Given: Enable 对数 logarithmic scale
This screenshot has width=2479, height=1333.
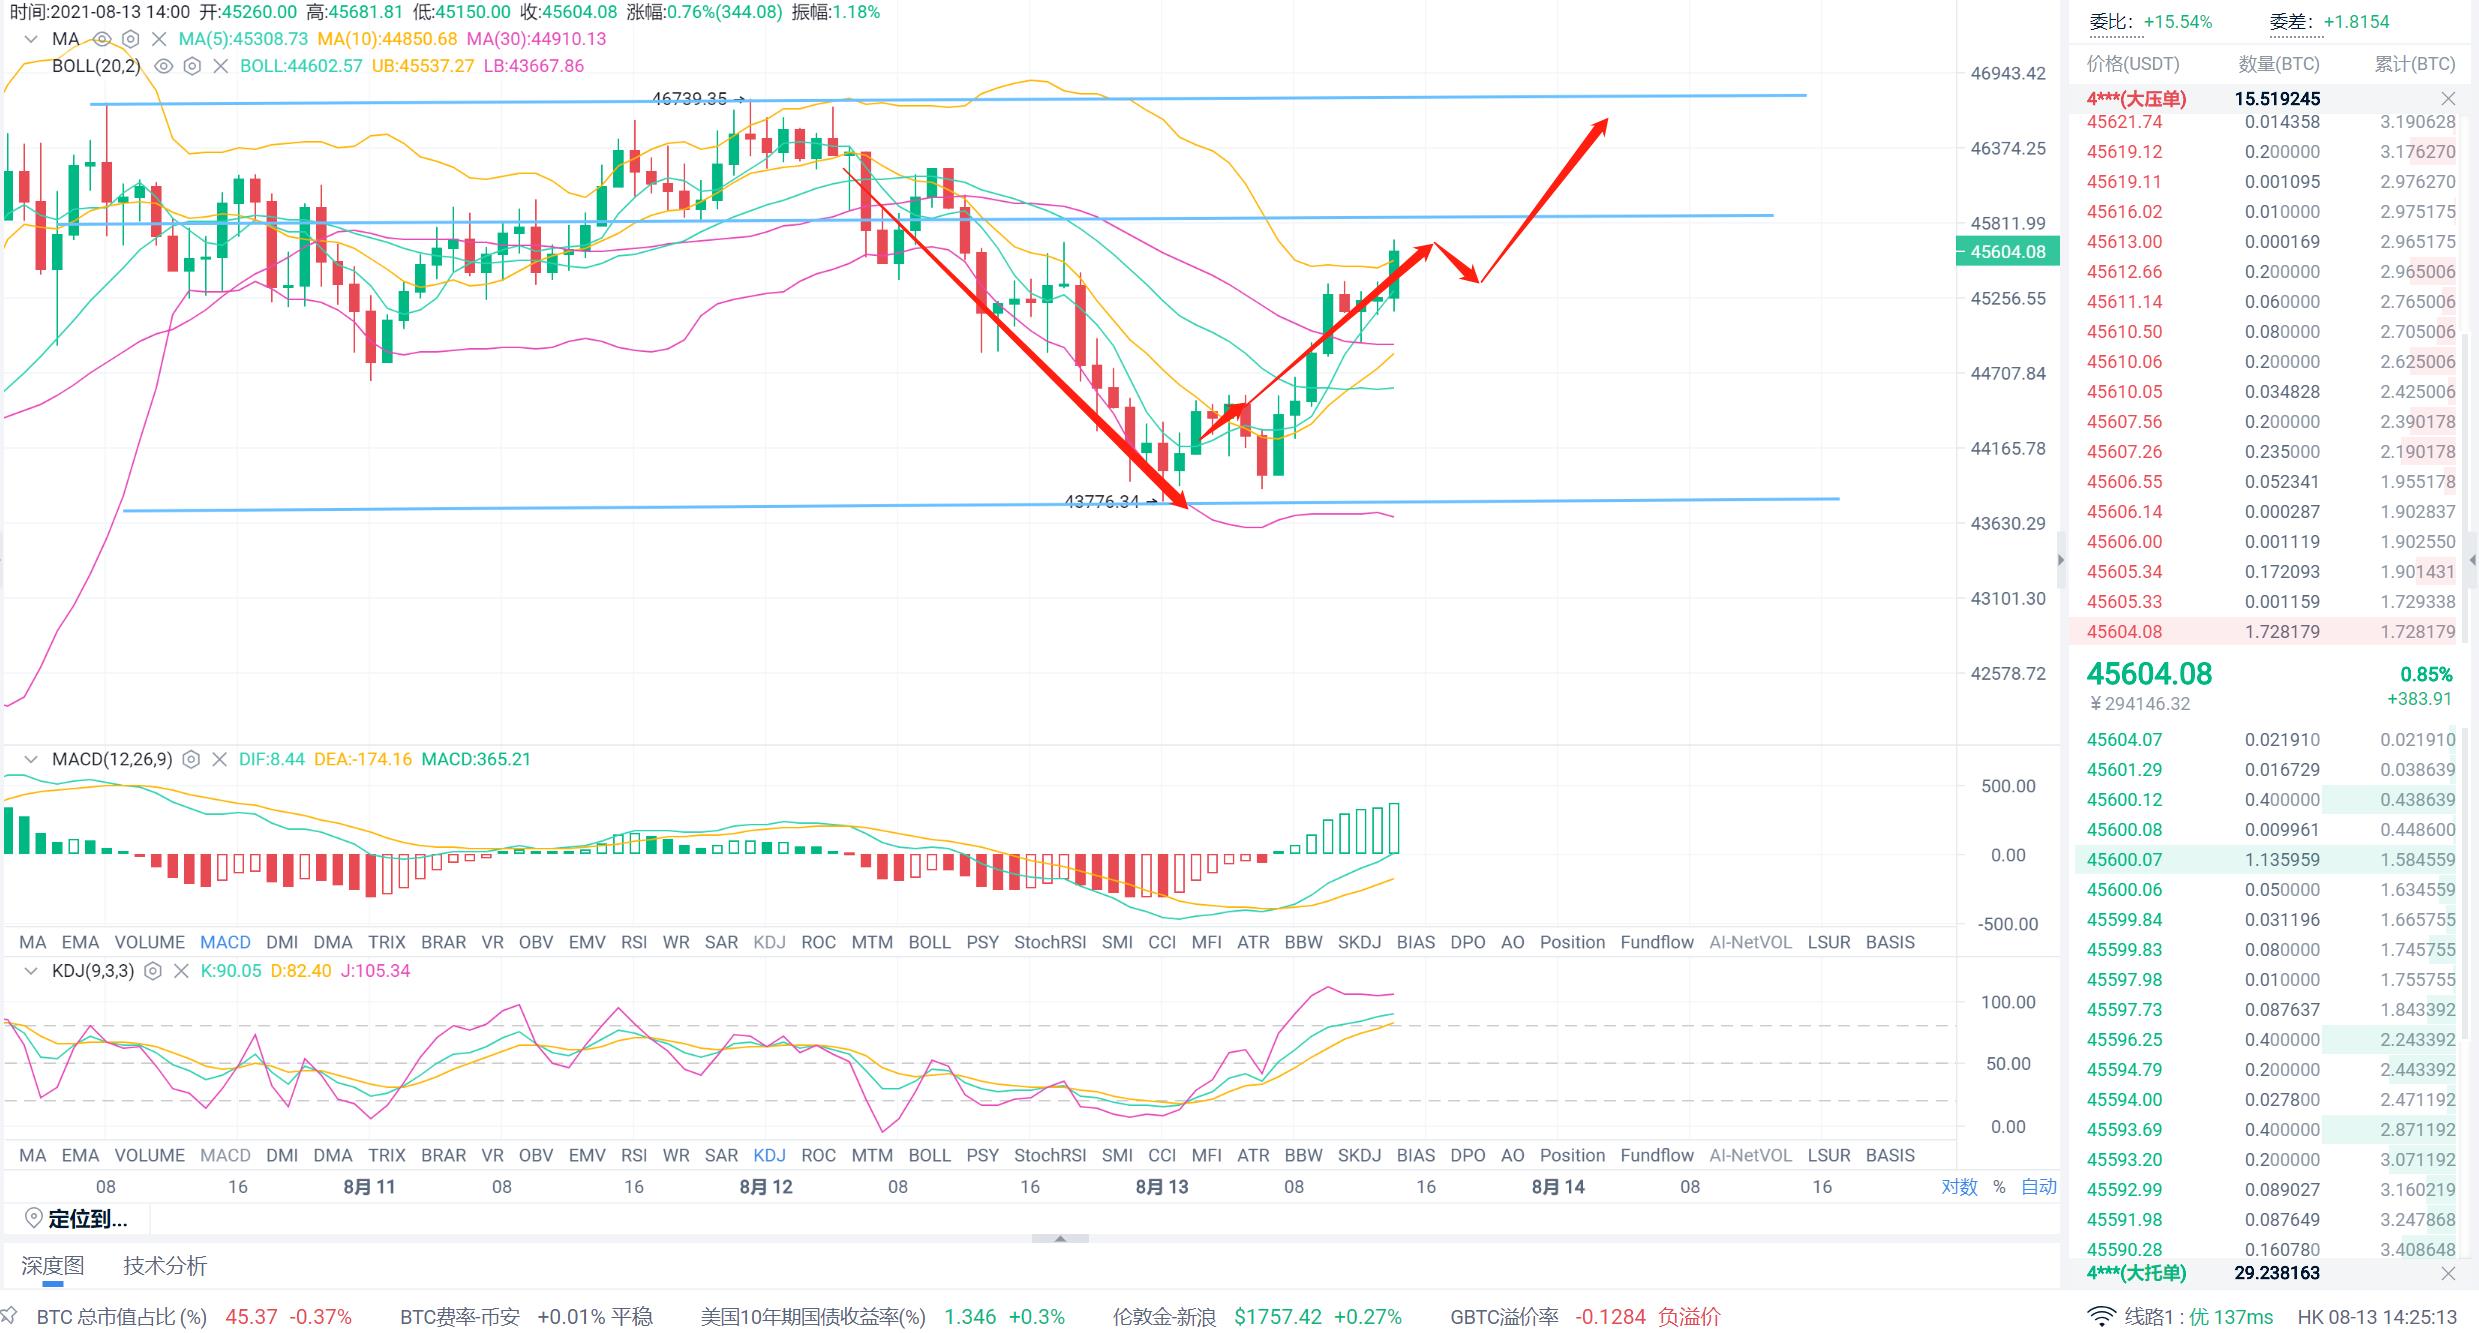Looking at the screenshot, I should [1959, 1187].
